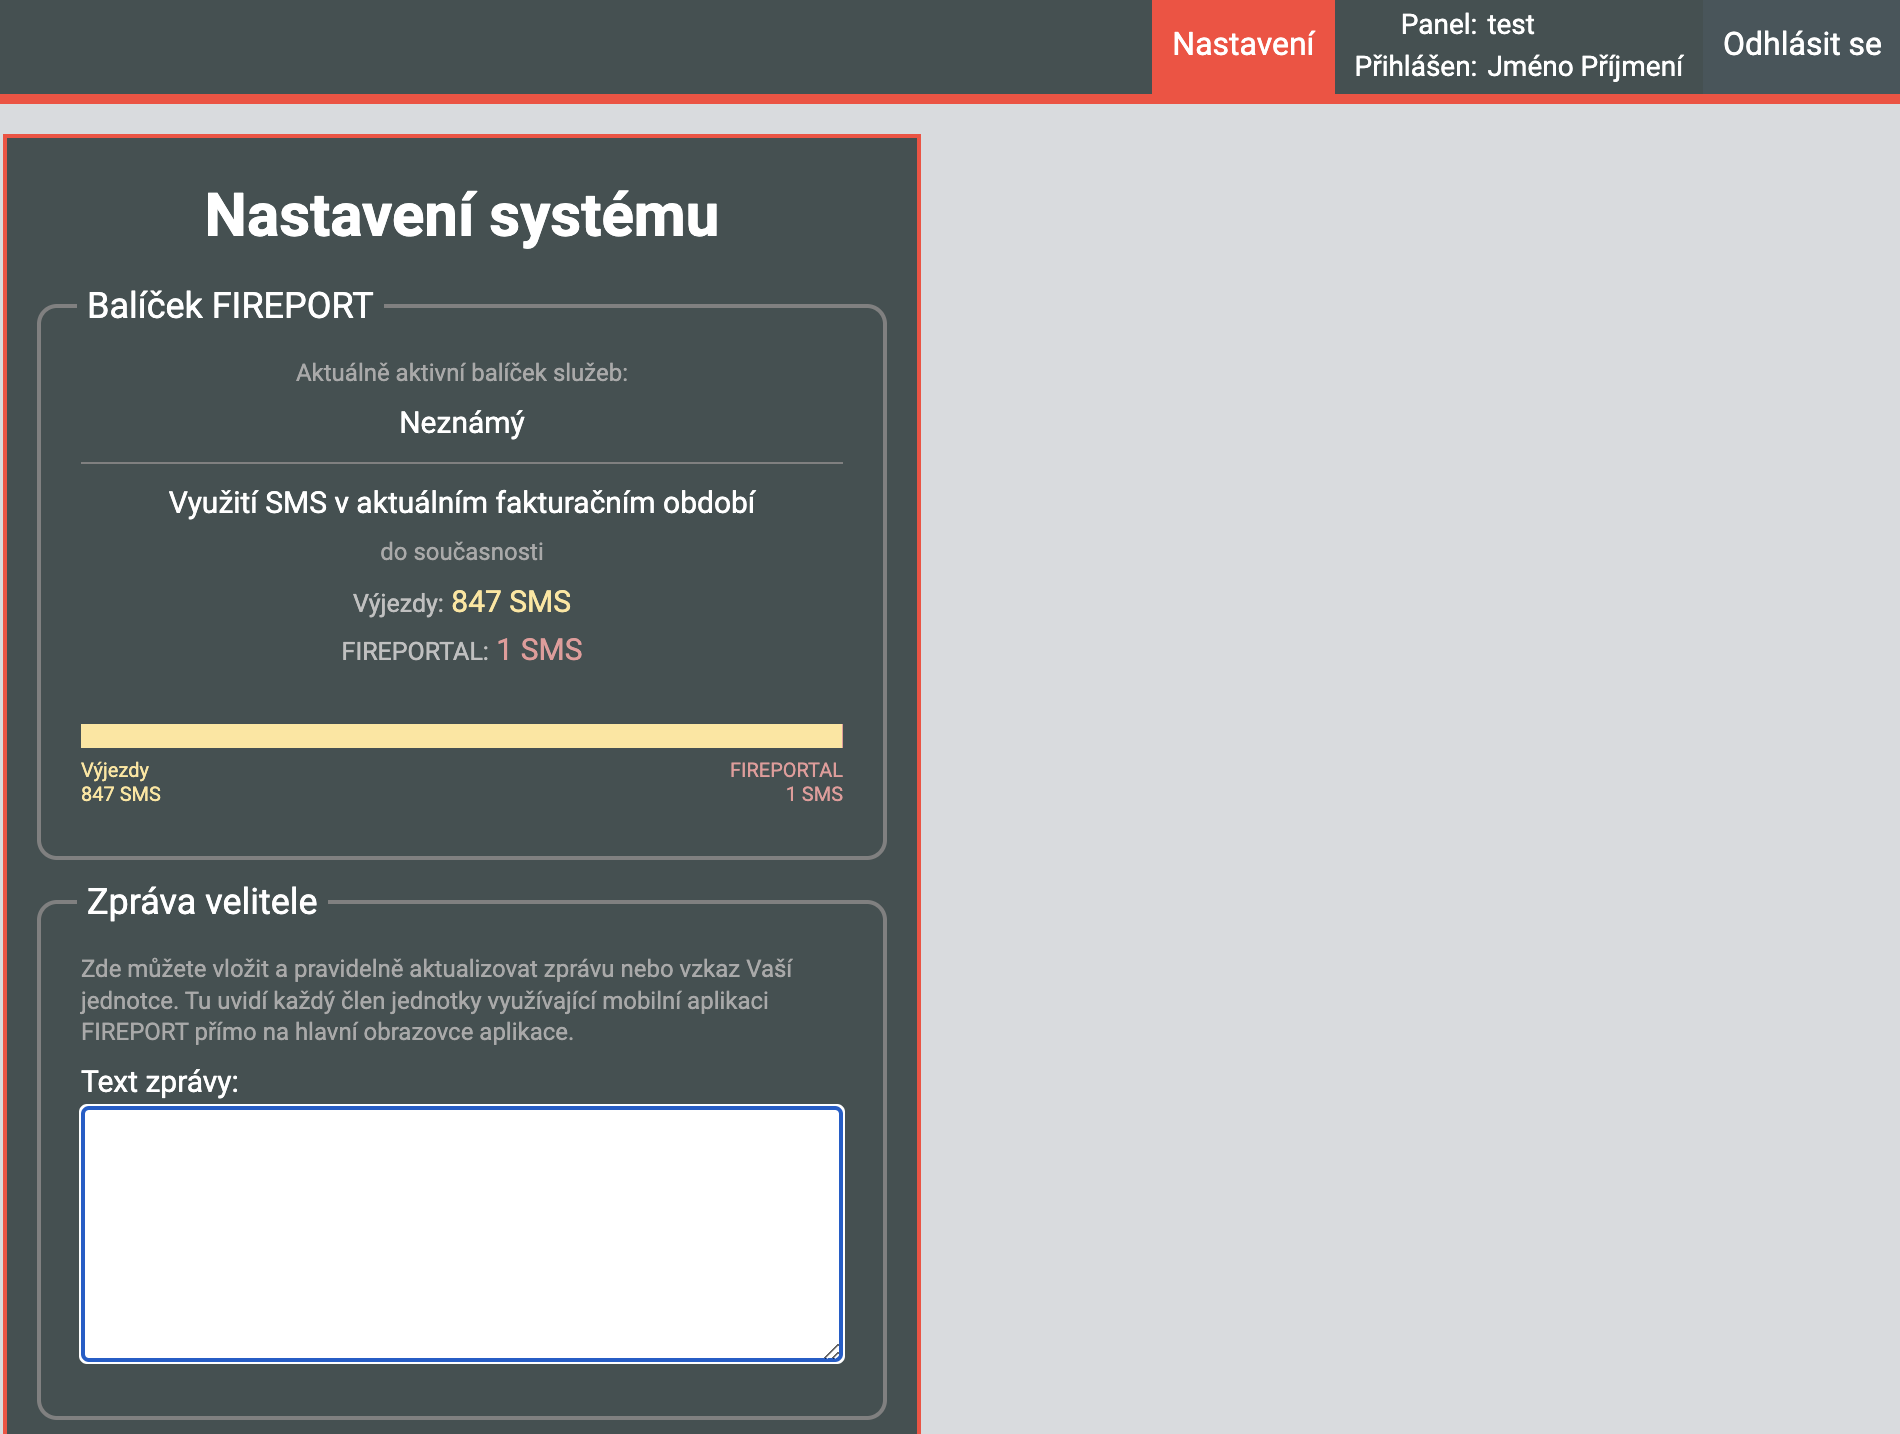1900x1434 pixels.
Task: Click the Aktuálně aktivní balíček služeb label
Action: coord(461,373)
